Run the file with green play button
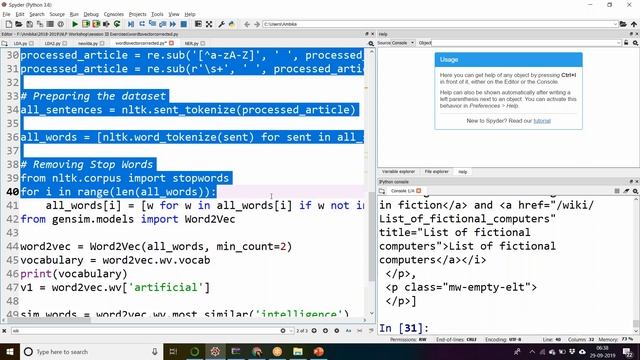This screenshot has width=640, height=360. (75, 24)
